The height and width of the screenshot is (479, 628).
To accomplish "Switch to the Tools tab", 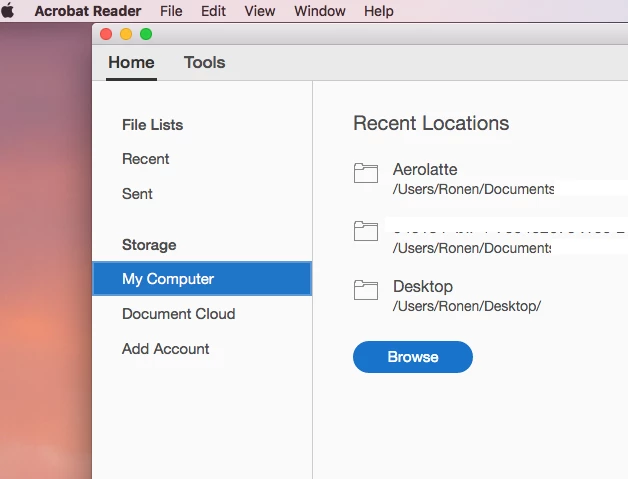I will point(205,62).
